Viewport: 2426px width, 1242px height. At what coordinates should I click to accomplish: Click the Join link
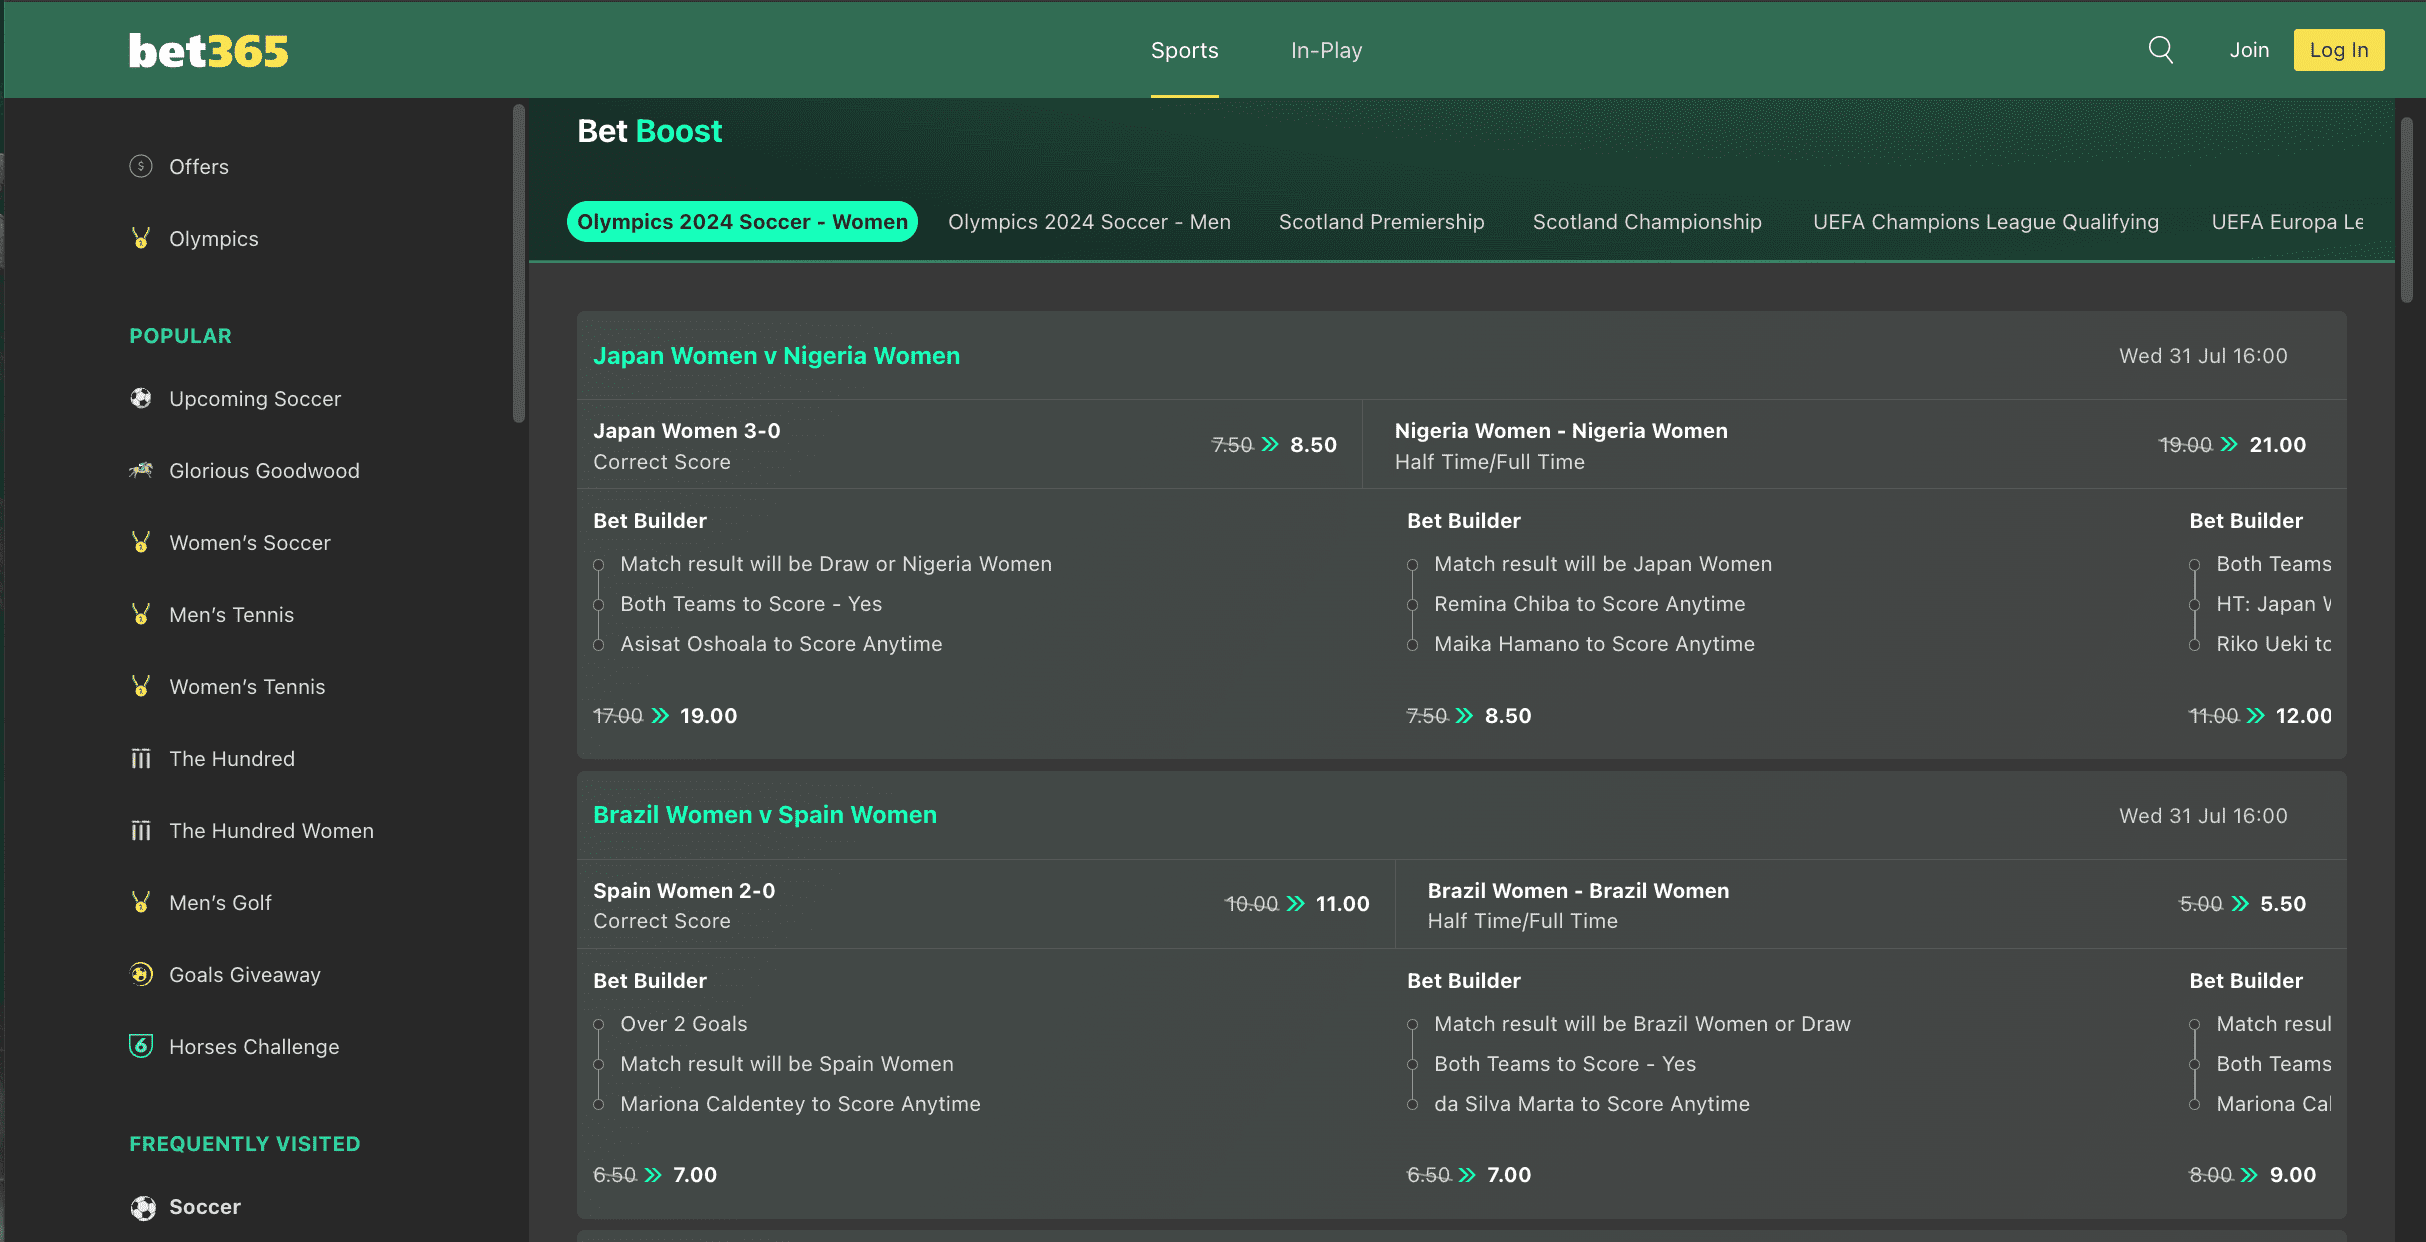(x=2249, y=50)
